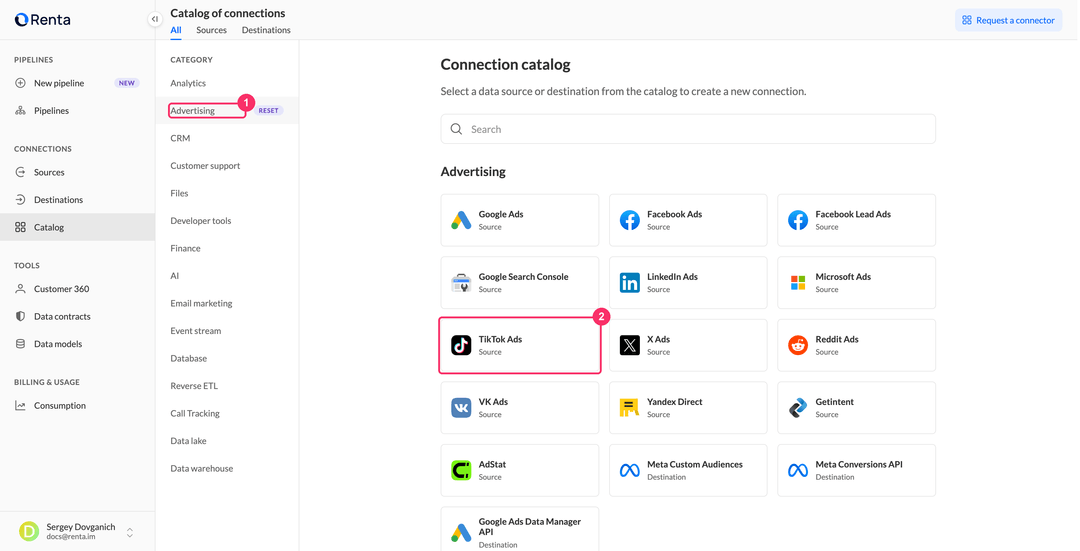1080x551 pixels.
Task: Click the catalog Search field
Action: click(688, 129)
